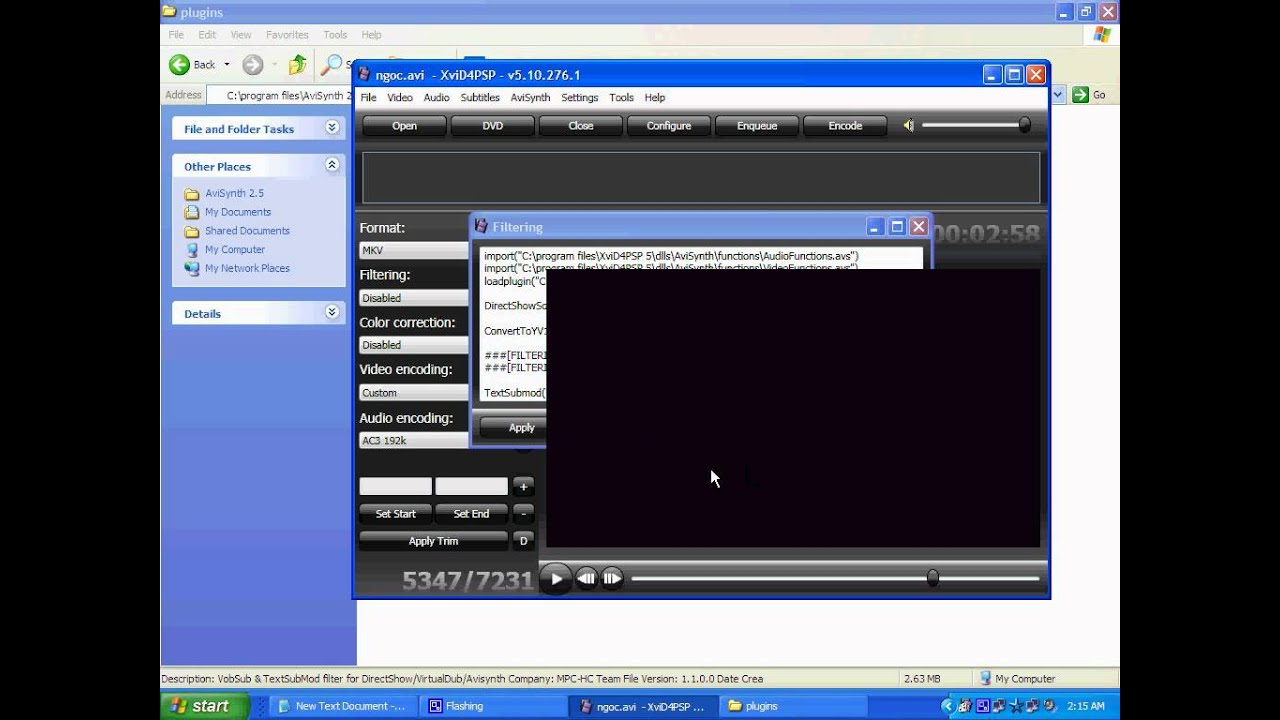
Task: Click the D button beside Apply Trim
Action: point(523,541)
